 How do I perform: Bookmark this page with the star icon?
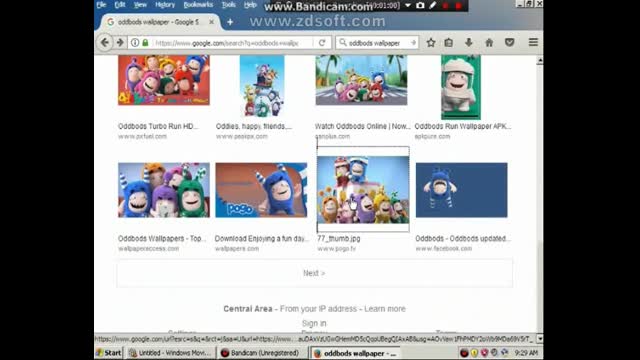431,42
